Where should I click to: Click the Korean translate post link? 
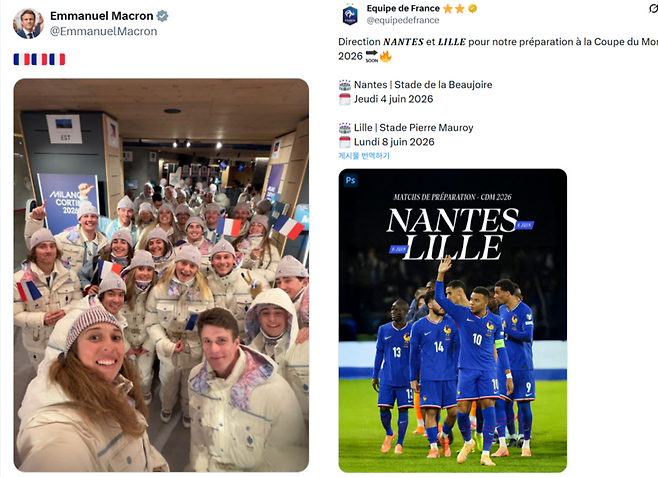coord(364,156)
